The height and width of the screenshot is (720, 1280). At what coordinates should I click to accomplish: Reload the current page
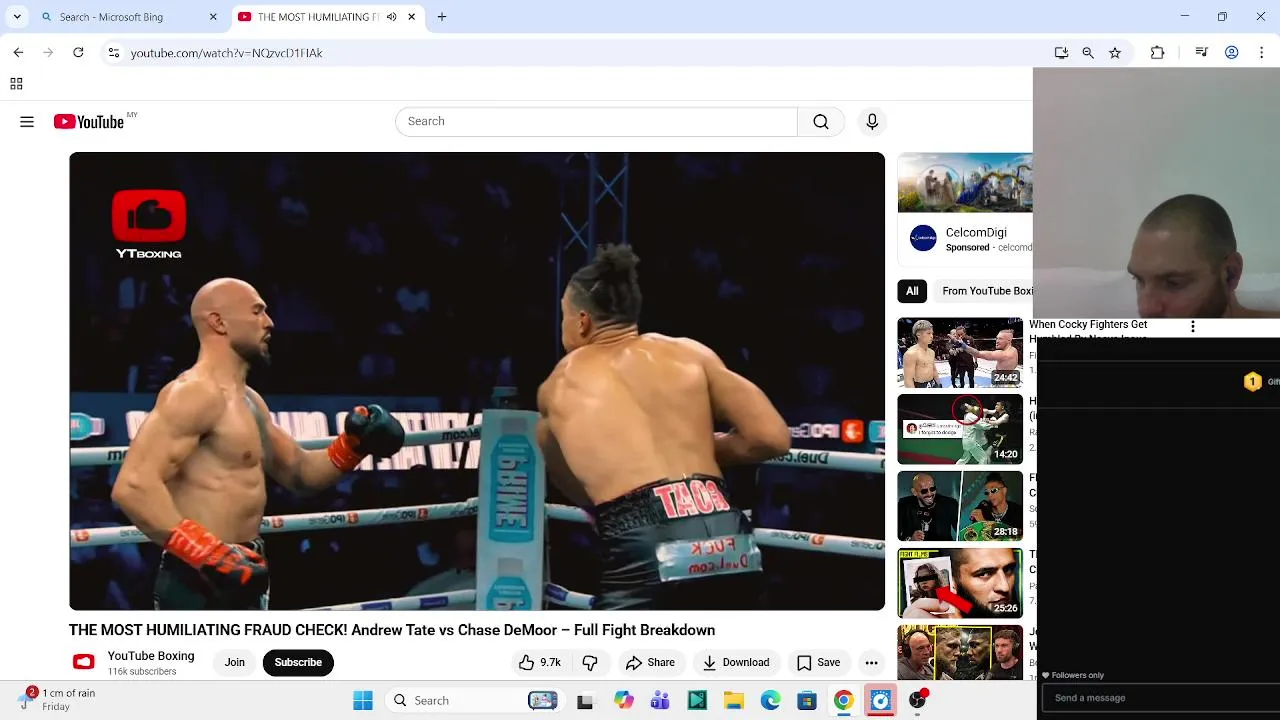point(78,52)
